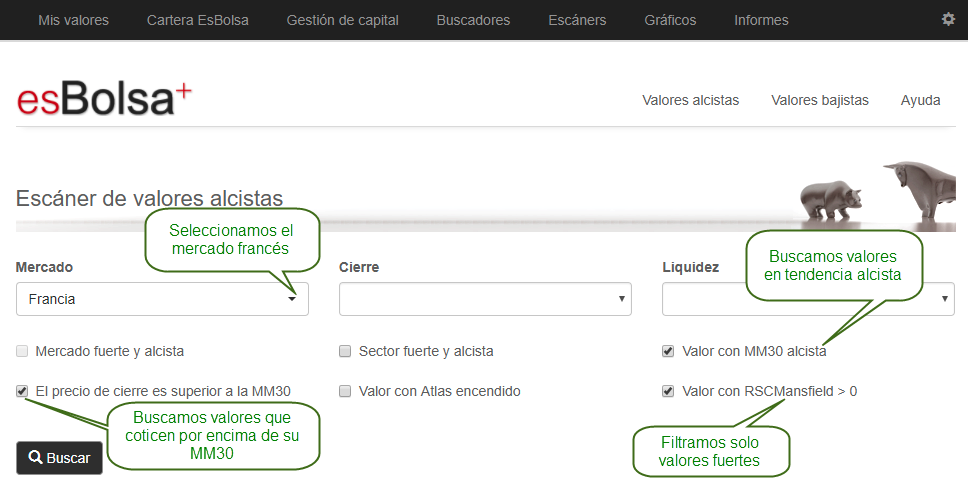
Task: Open the Mercado dropdown showing Francia
Action: (x=162, y=299)
